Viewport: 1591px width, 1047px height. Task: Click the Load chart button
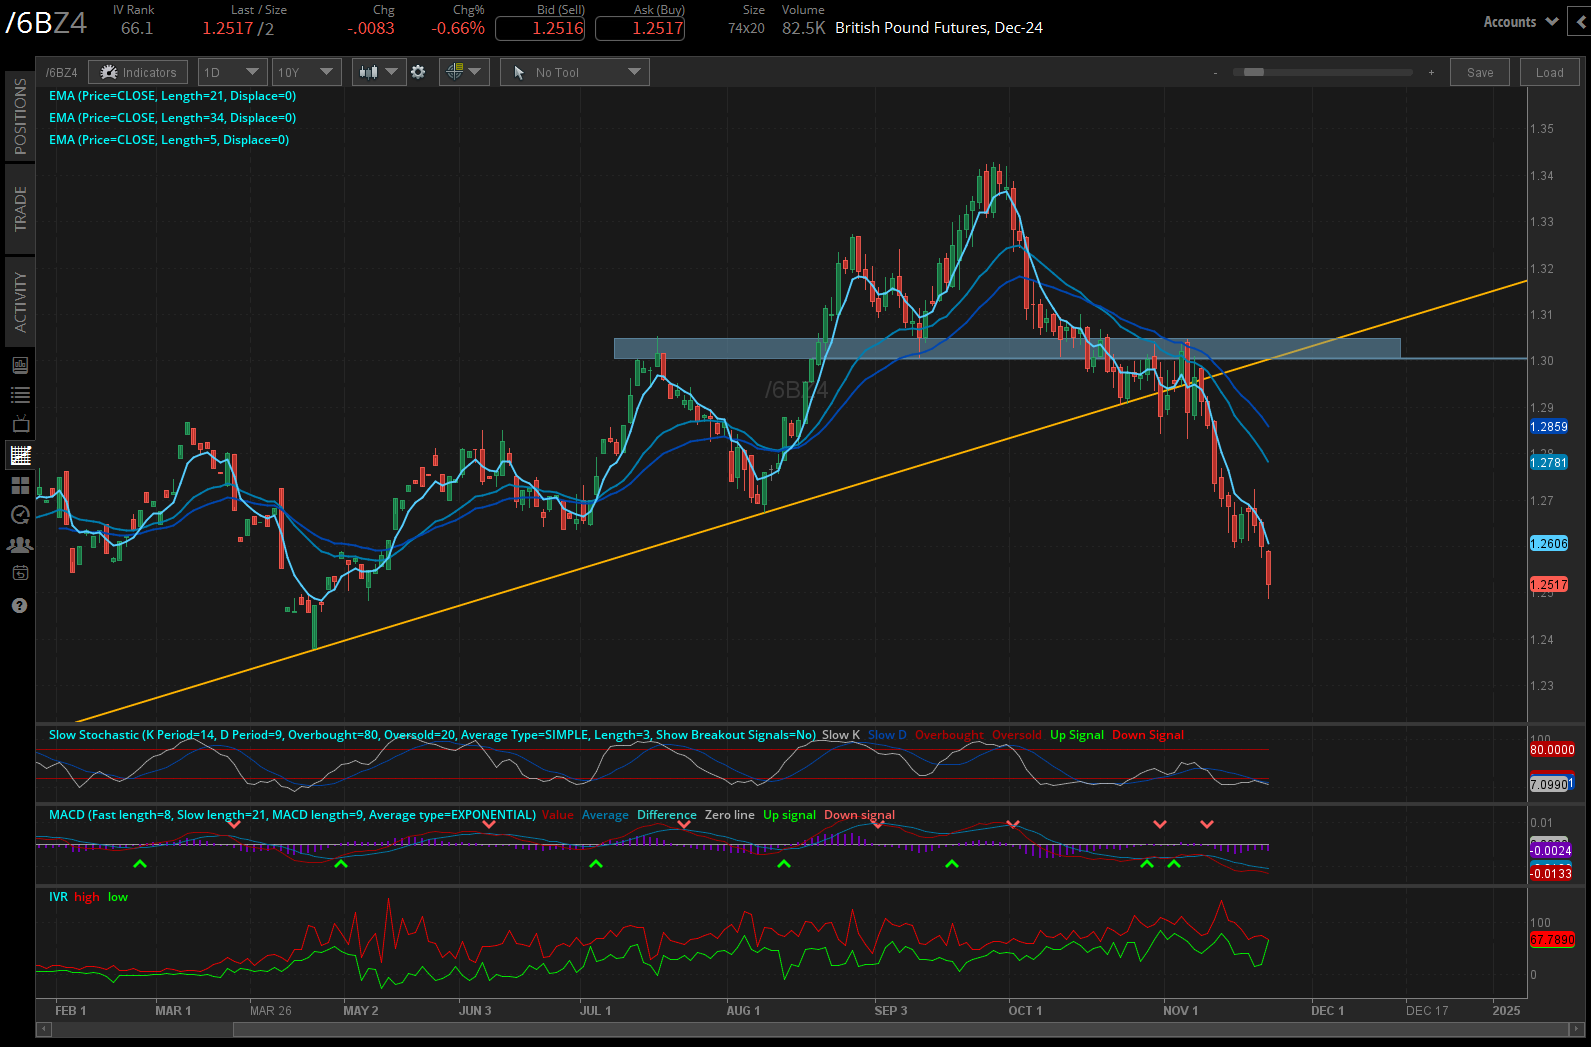point(1549,72)
